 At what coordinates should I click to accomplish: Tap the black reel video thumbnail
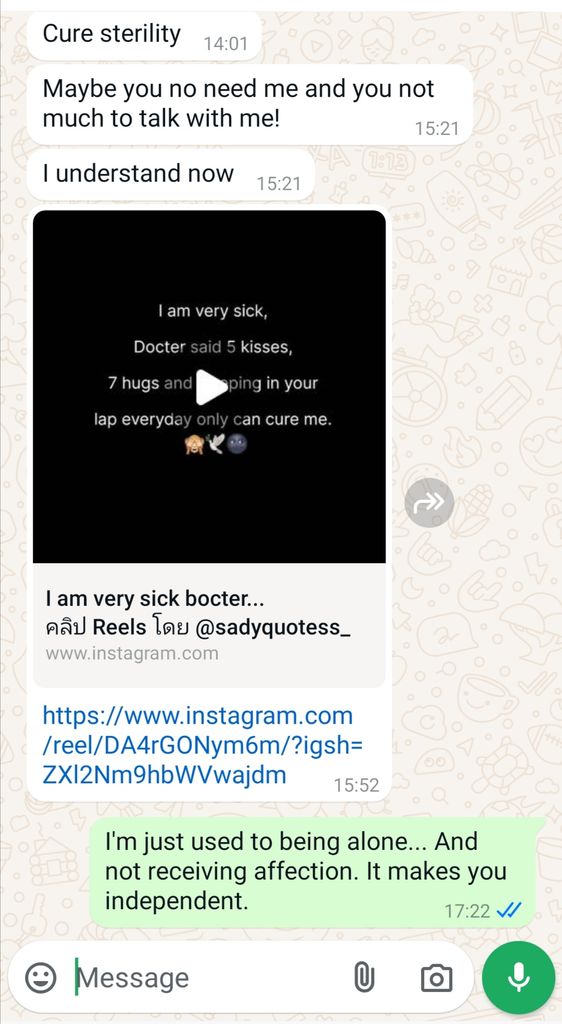[209, 386]
